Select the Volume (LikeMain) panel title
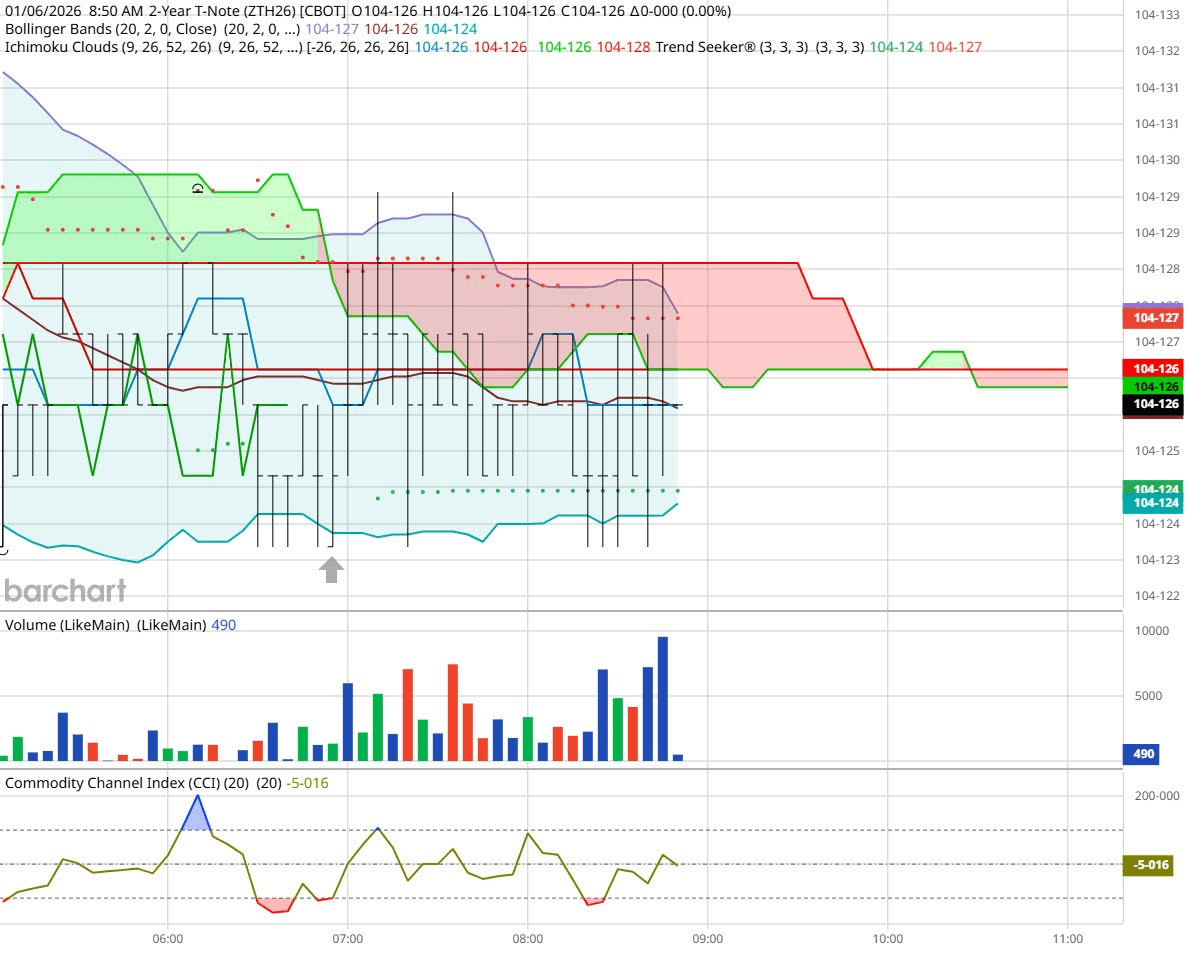The image size is (1188, 953). (x=58, y=624)
